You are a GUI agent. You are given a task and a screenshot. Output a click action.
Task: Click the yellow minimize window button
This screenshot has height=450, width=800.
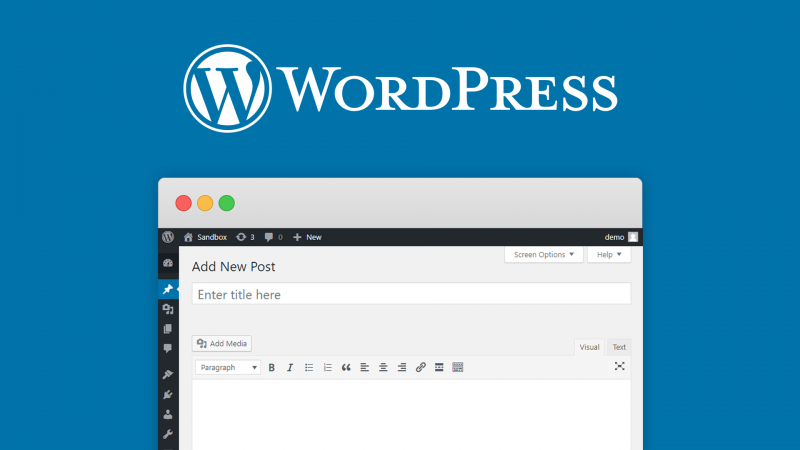pos(205,203)
